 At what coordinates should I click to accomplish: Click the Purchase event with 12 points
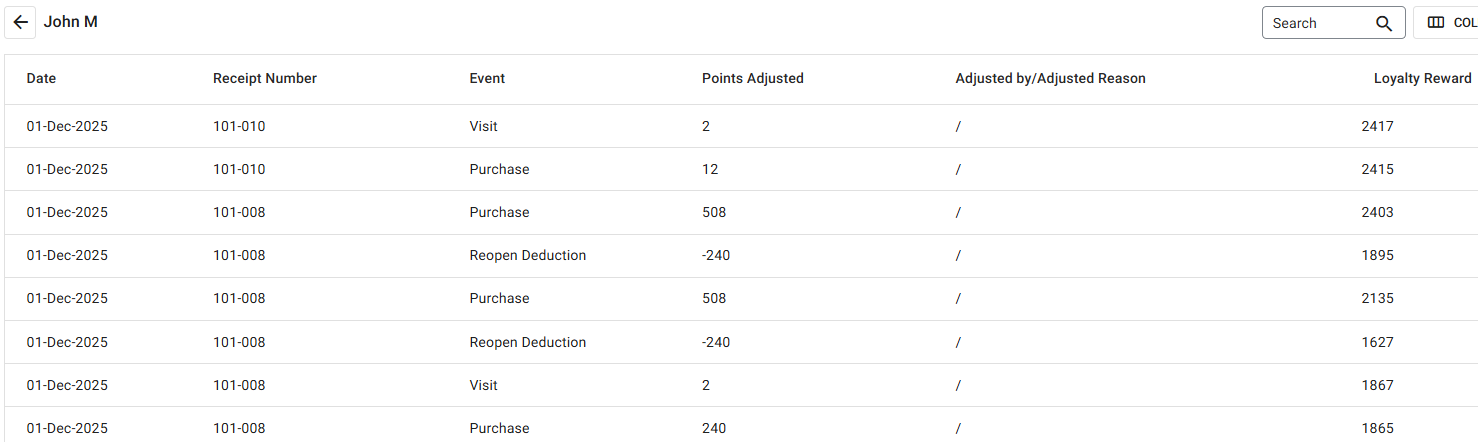(499, 169)
